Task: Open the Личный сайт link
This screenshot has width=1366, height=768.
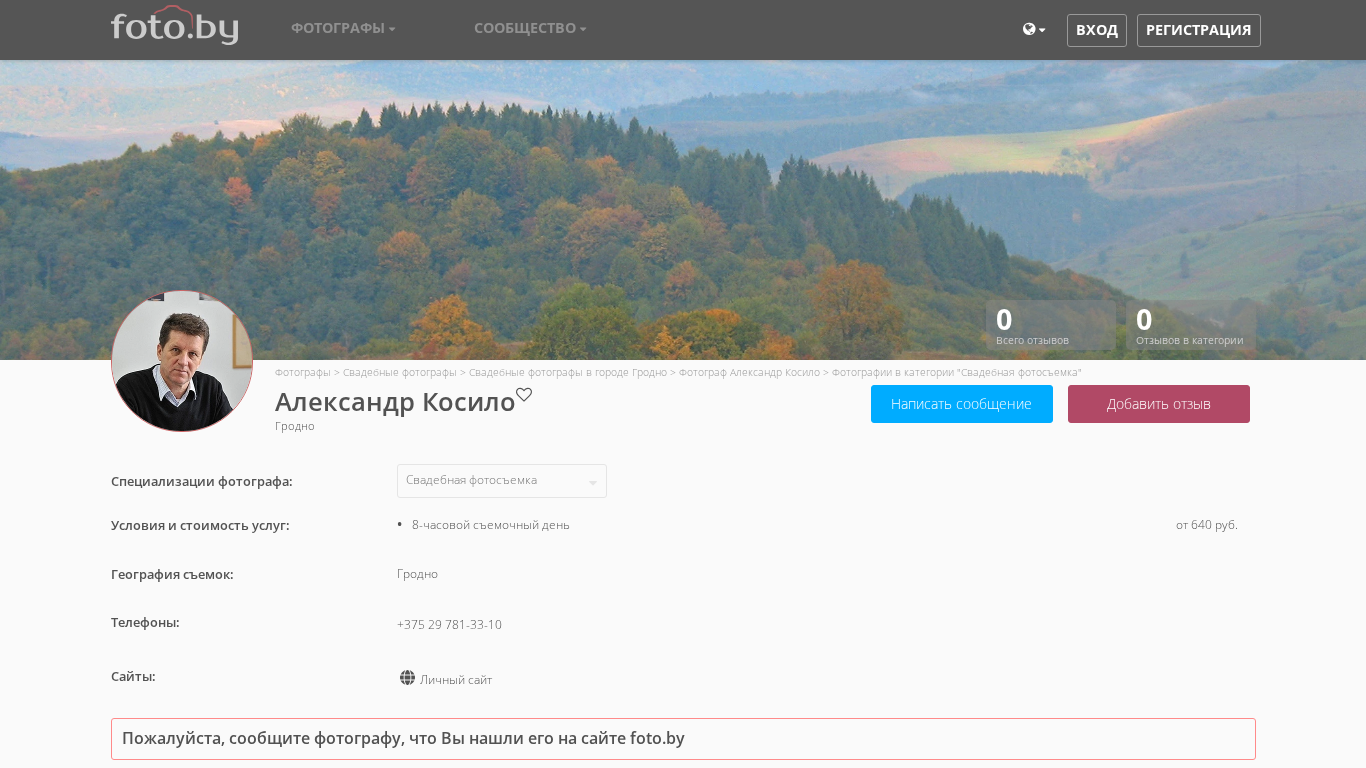Action: tap(456, 680)
